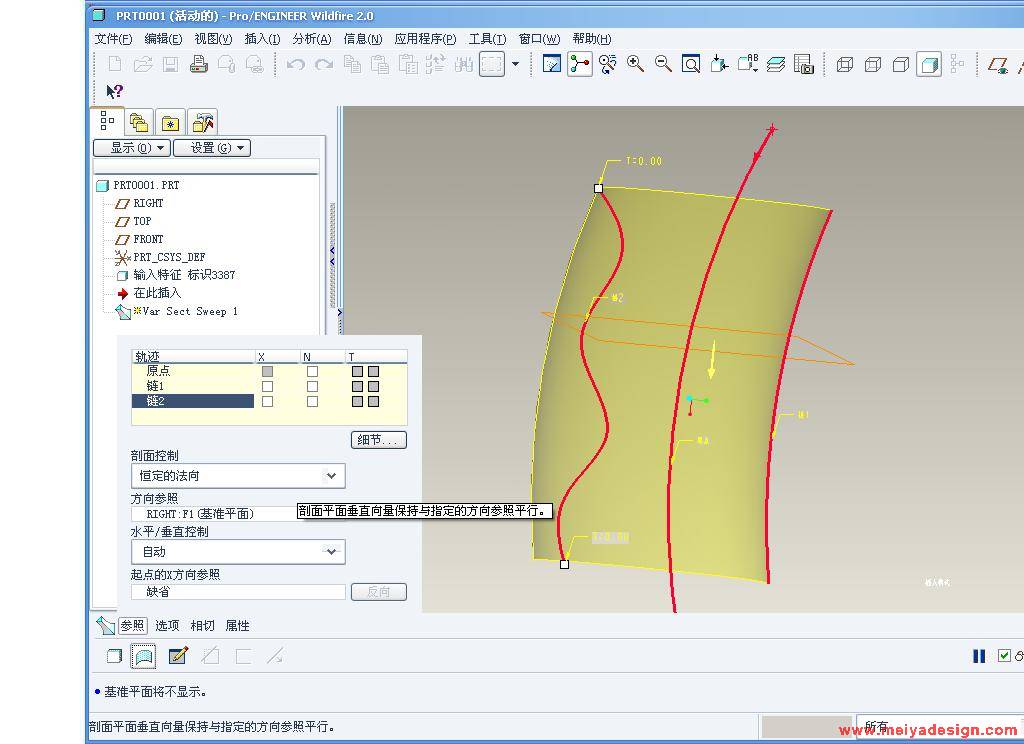
Task: Toggle X checkbox for 链1 trajectory
Action: [267, 386]
